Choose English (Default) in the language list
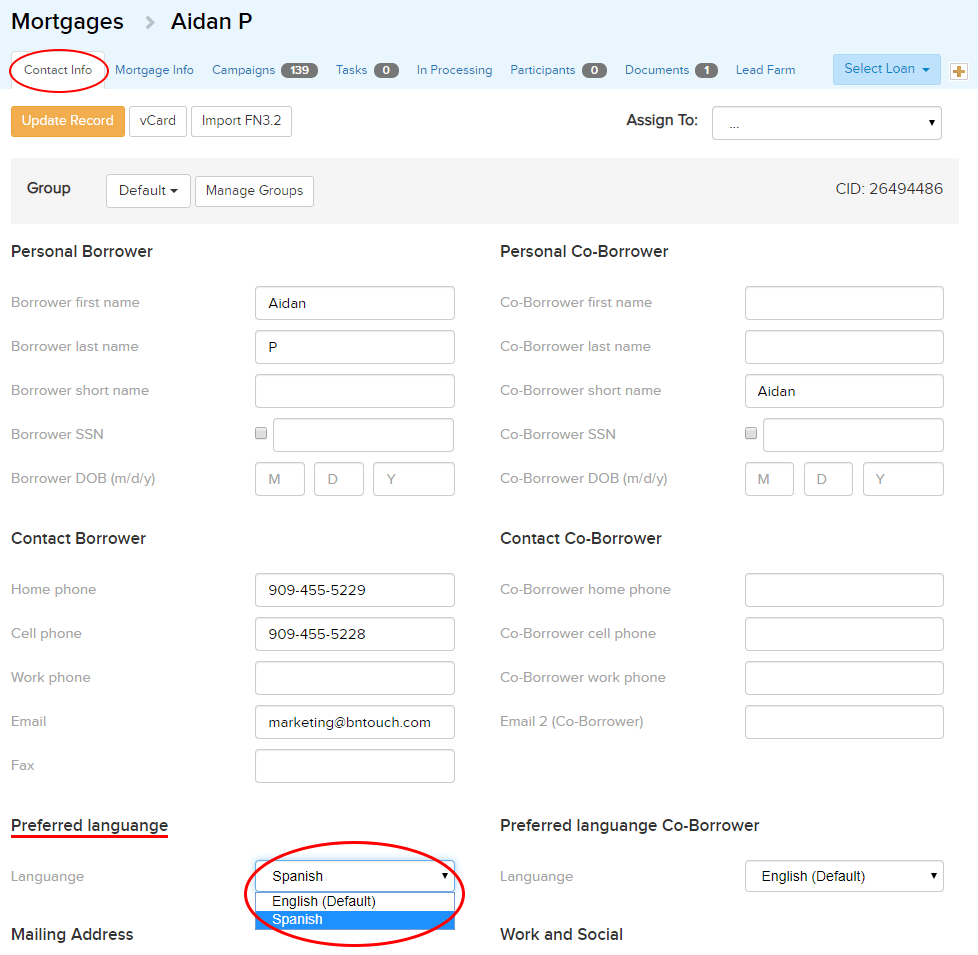Viewport: 978px width, 955px height. pos(354,901)
